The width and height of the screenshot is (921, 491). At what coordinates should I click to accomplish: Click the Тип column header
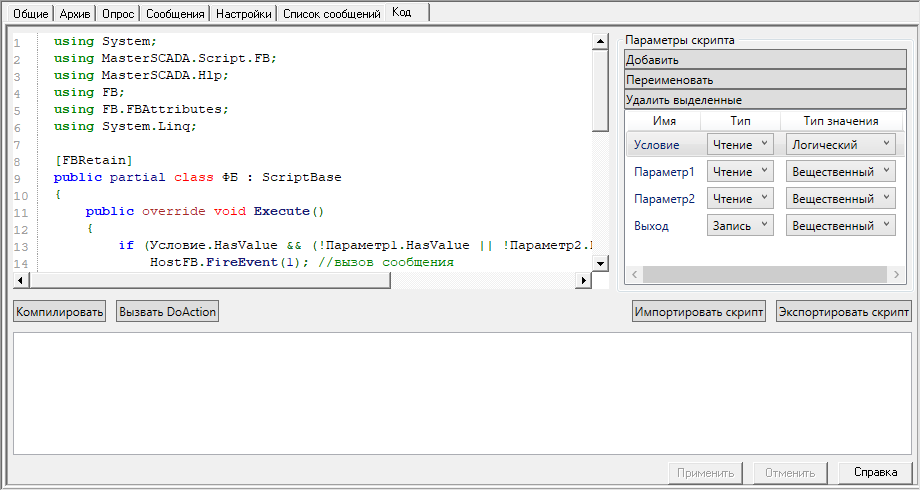(740, 121)
